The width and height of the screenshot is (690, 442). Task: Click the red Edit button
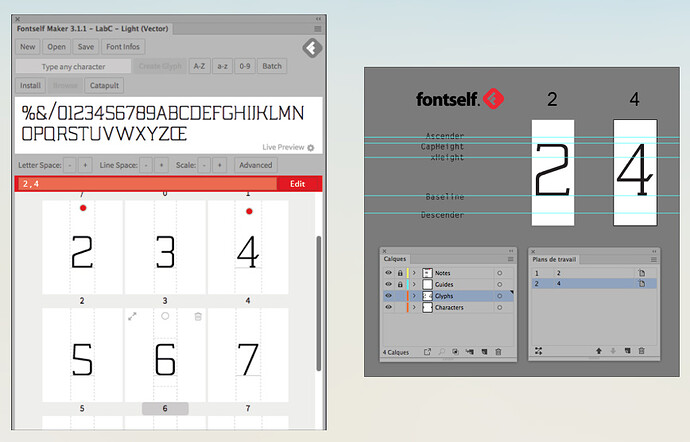click(298, 184)
